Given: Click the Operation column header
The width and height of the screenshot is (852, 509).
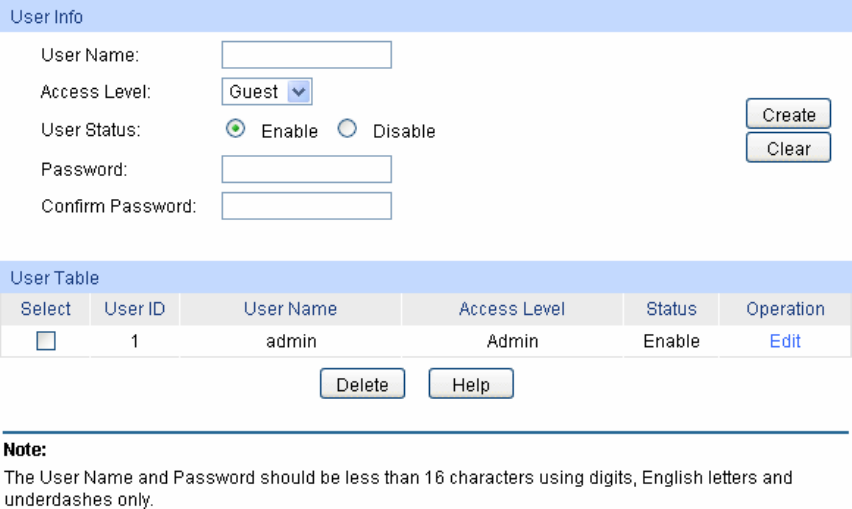Looking at the screenshot, I should 785,309.
